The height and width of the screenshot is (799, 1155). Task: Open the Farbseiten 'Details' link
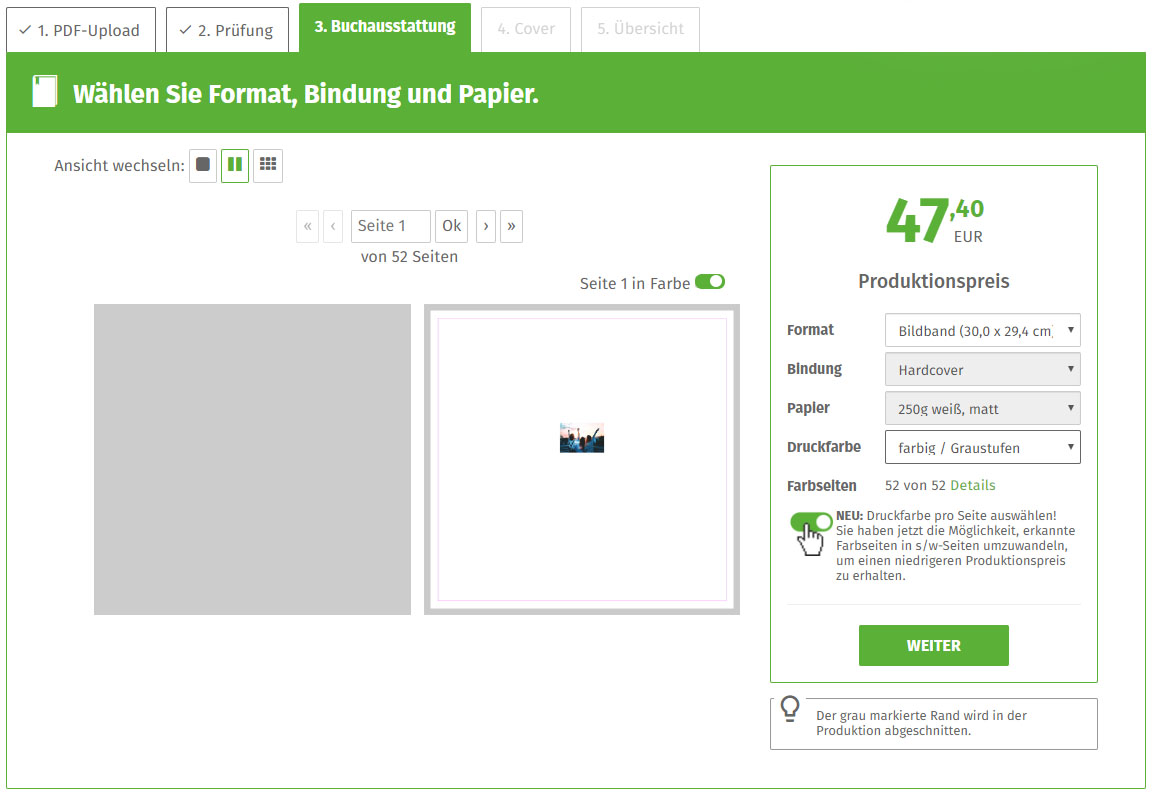tap(972, 485)
